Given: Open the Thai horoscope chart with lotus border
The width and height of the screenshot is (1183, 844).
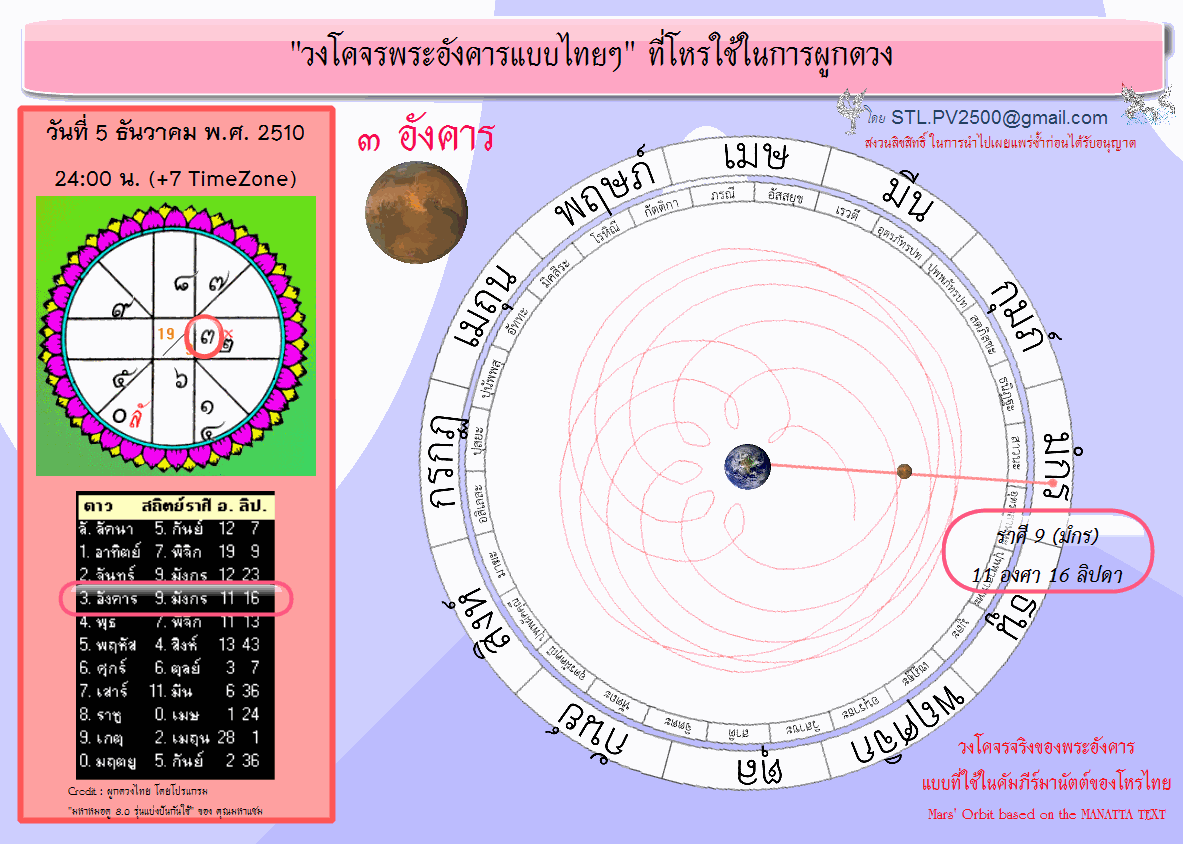Looking at the screenshot, I should 176,336.
